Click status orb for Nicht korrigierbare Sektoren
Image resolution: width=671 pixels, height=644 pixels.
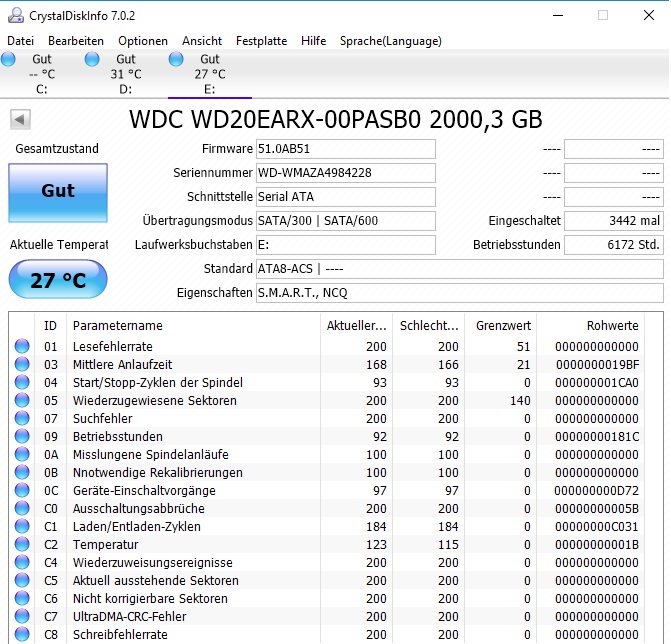click(22, 597)
